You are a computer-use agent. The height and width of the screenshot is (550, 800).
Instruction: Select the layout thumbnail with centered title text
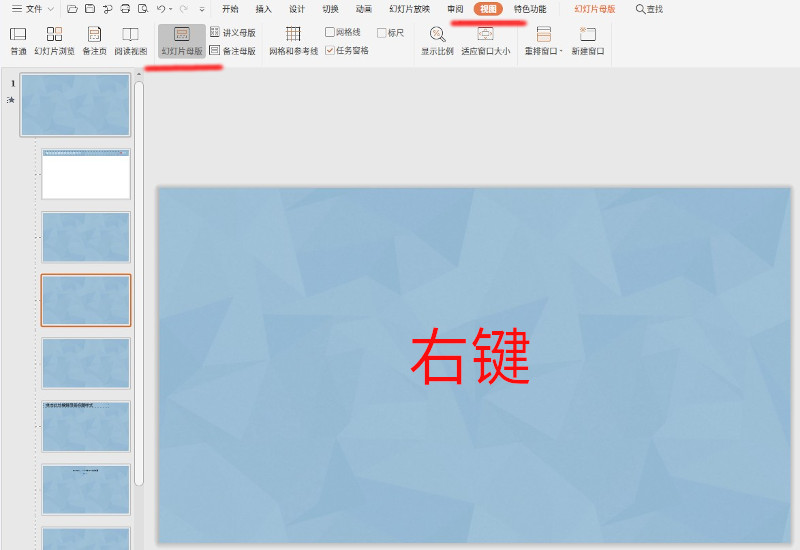(86, 489)
